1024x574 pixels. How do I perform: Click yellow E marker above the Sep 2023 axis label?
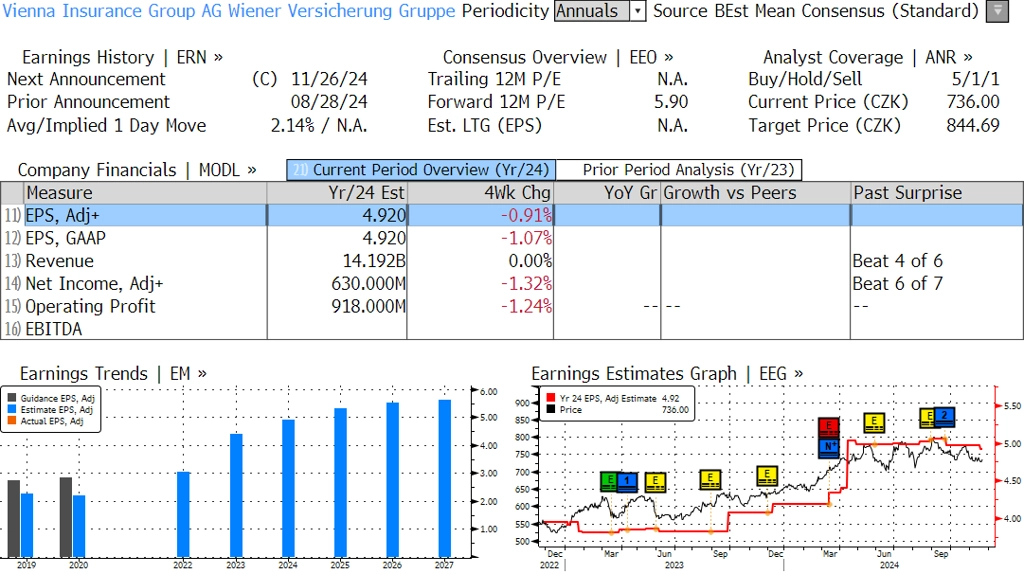pos(710,479)
